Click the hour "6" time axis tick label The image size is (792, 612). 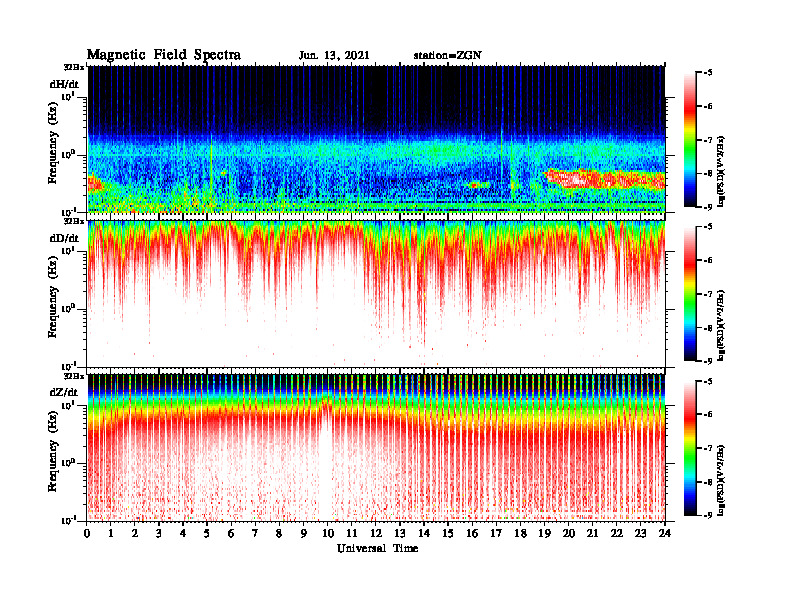[x=231, y=534]
